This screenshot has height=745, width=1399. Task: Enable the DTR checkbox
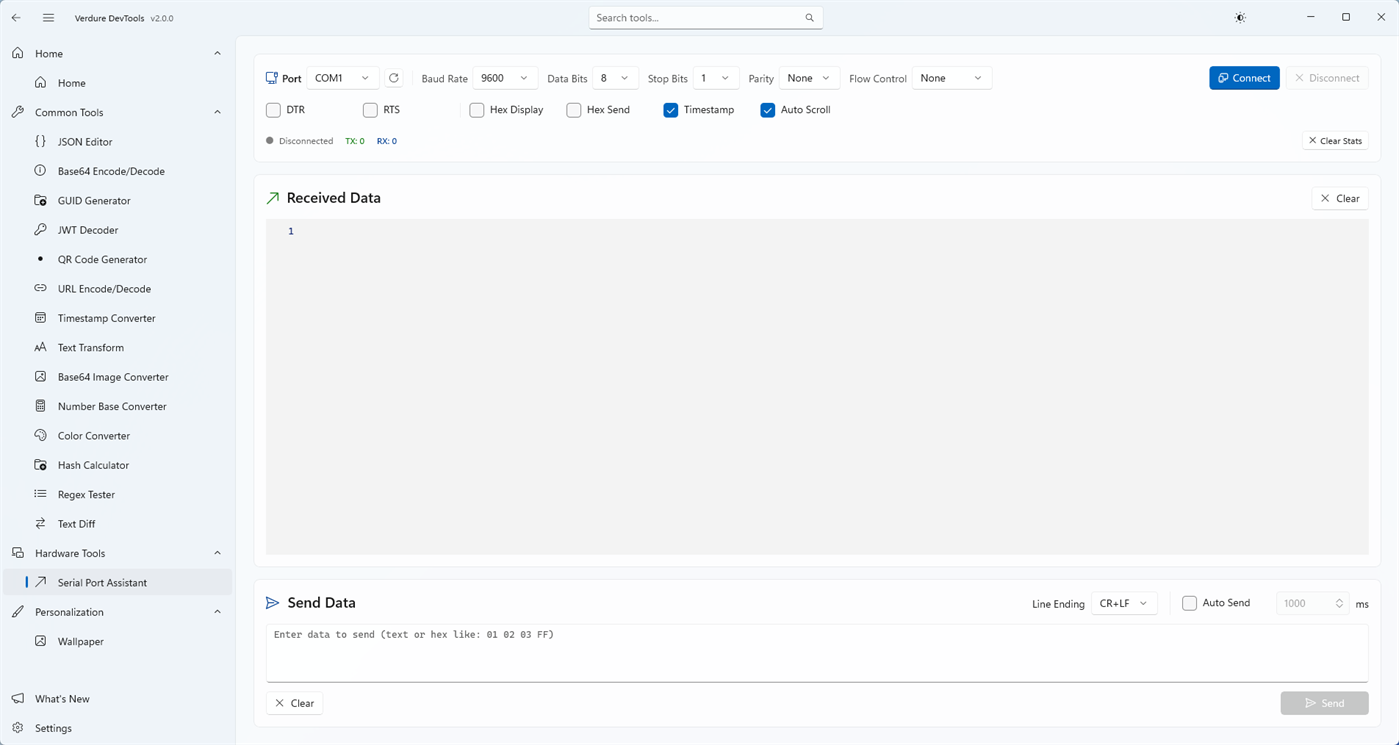(273, 110)
